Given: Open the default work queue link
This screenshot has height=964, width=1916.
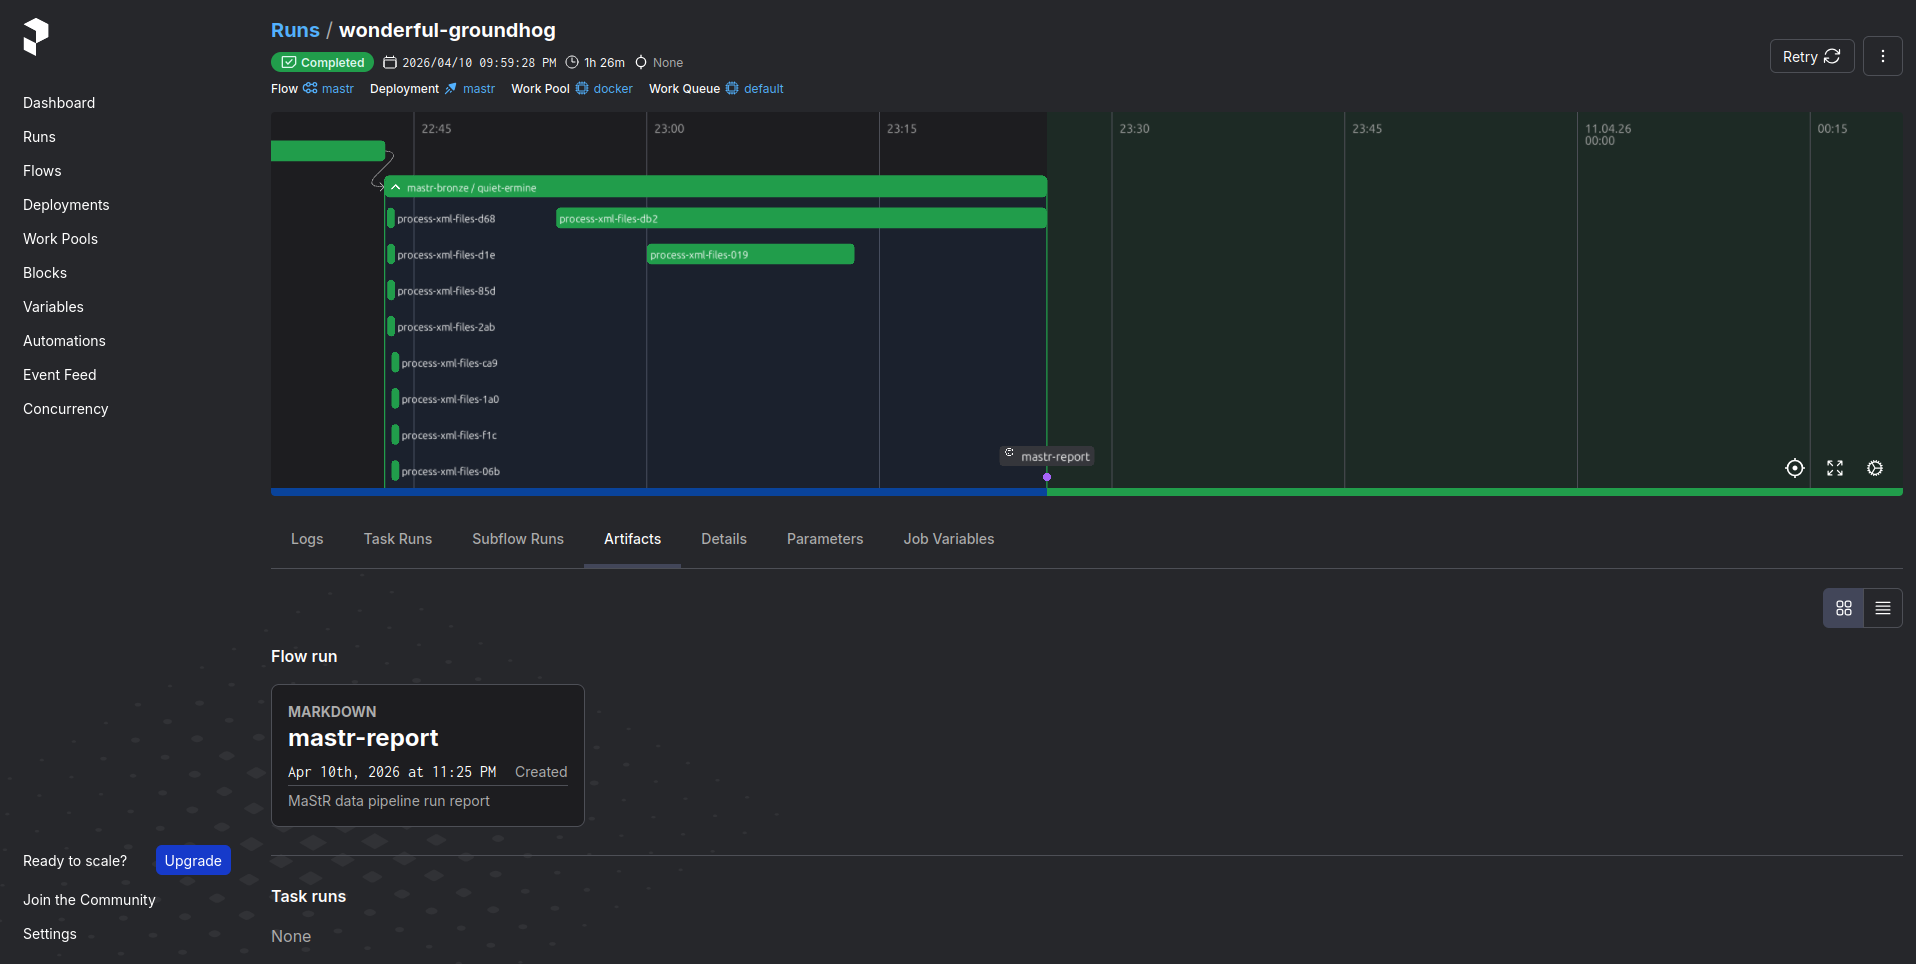Looking at the screenshot, I should tap(763, 89).
